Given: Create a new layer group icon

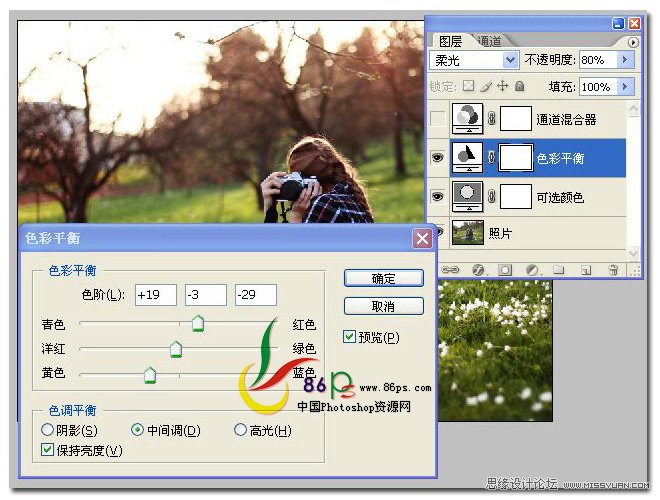Looking at the screenshot, I should 559,269.
